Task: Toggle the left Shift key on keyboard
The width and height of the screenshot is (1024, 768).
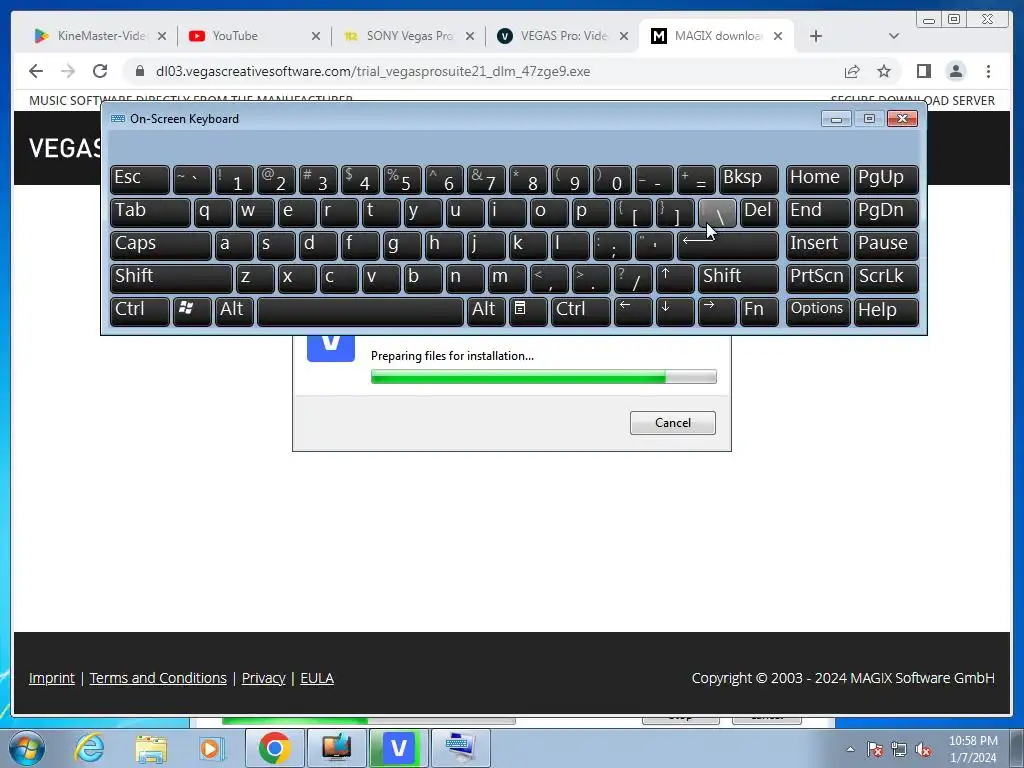Action: point(171,278)
